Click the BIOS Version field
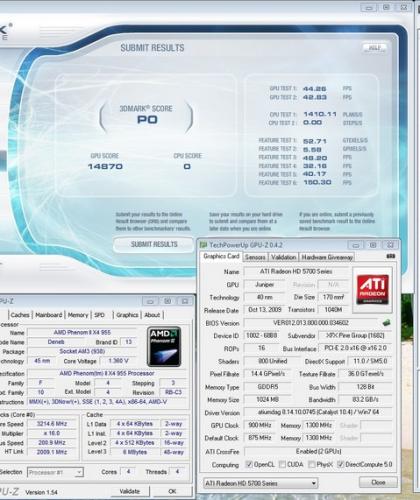420x500 pixels. tap(311, 323)
